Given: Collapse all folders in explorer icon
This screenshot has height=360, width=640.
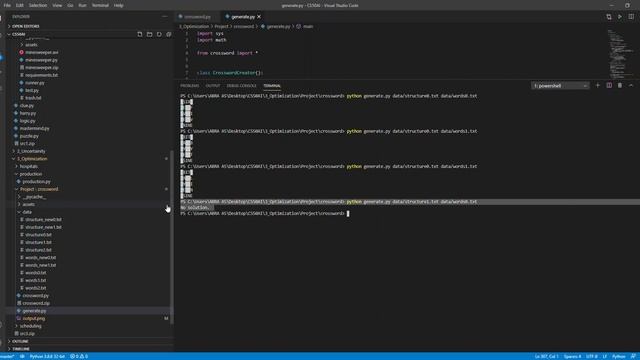Looking at the screenshot, I should tap(169, 34).
